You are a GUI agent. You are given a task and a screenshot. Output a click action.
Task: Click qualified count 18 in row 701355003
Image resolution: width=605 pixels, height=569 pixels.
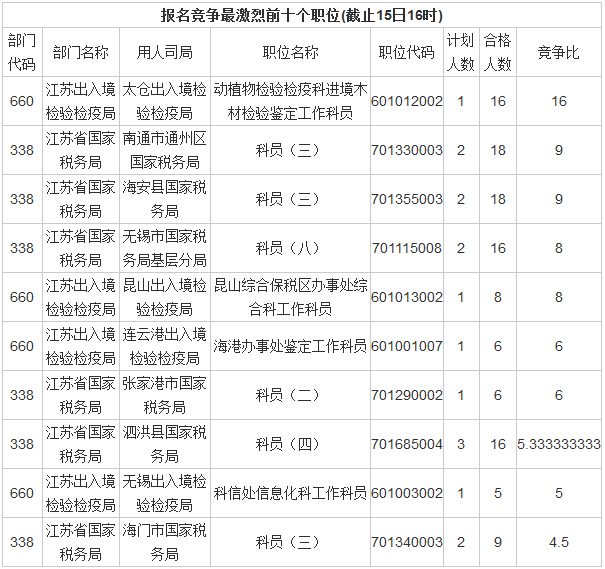pos(498,199)
